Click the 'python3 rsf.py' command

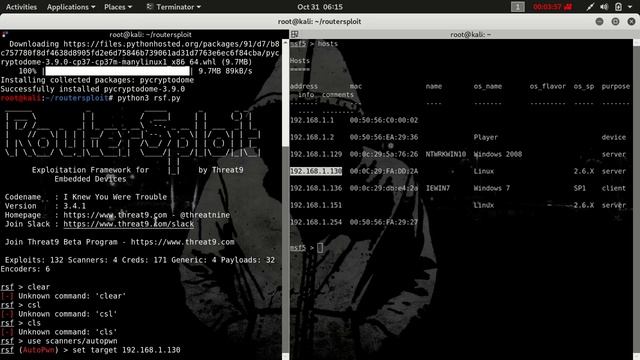(149, 98)
